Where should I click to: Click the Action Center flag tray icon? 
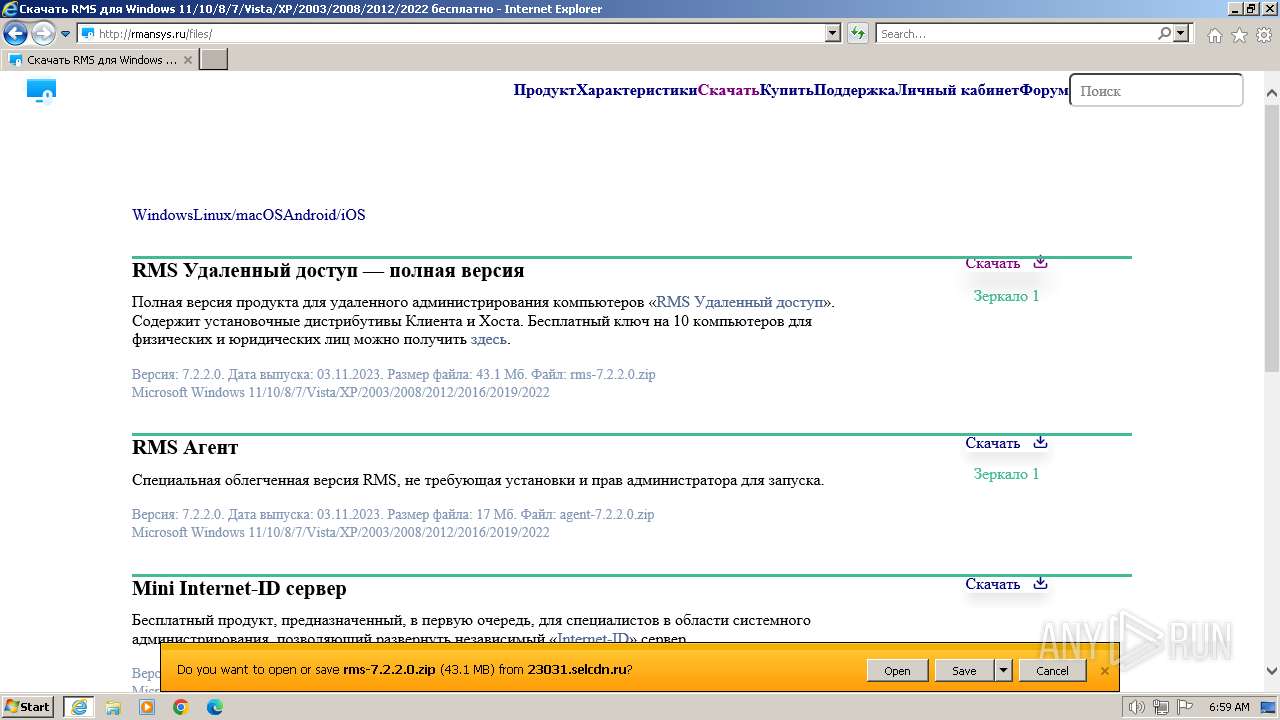point(1185,707)
